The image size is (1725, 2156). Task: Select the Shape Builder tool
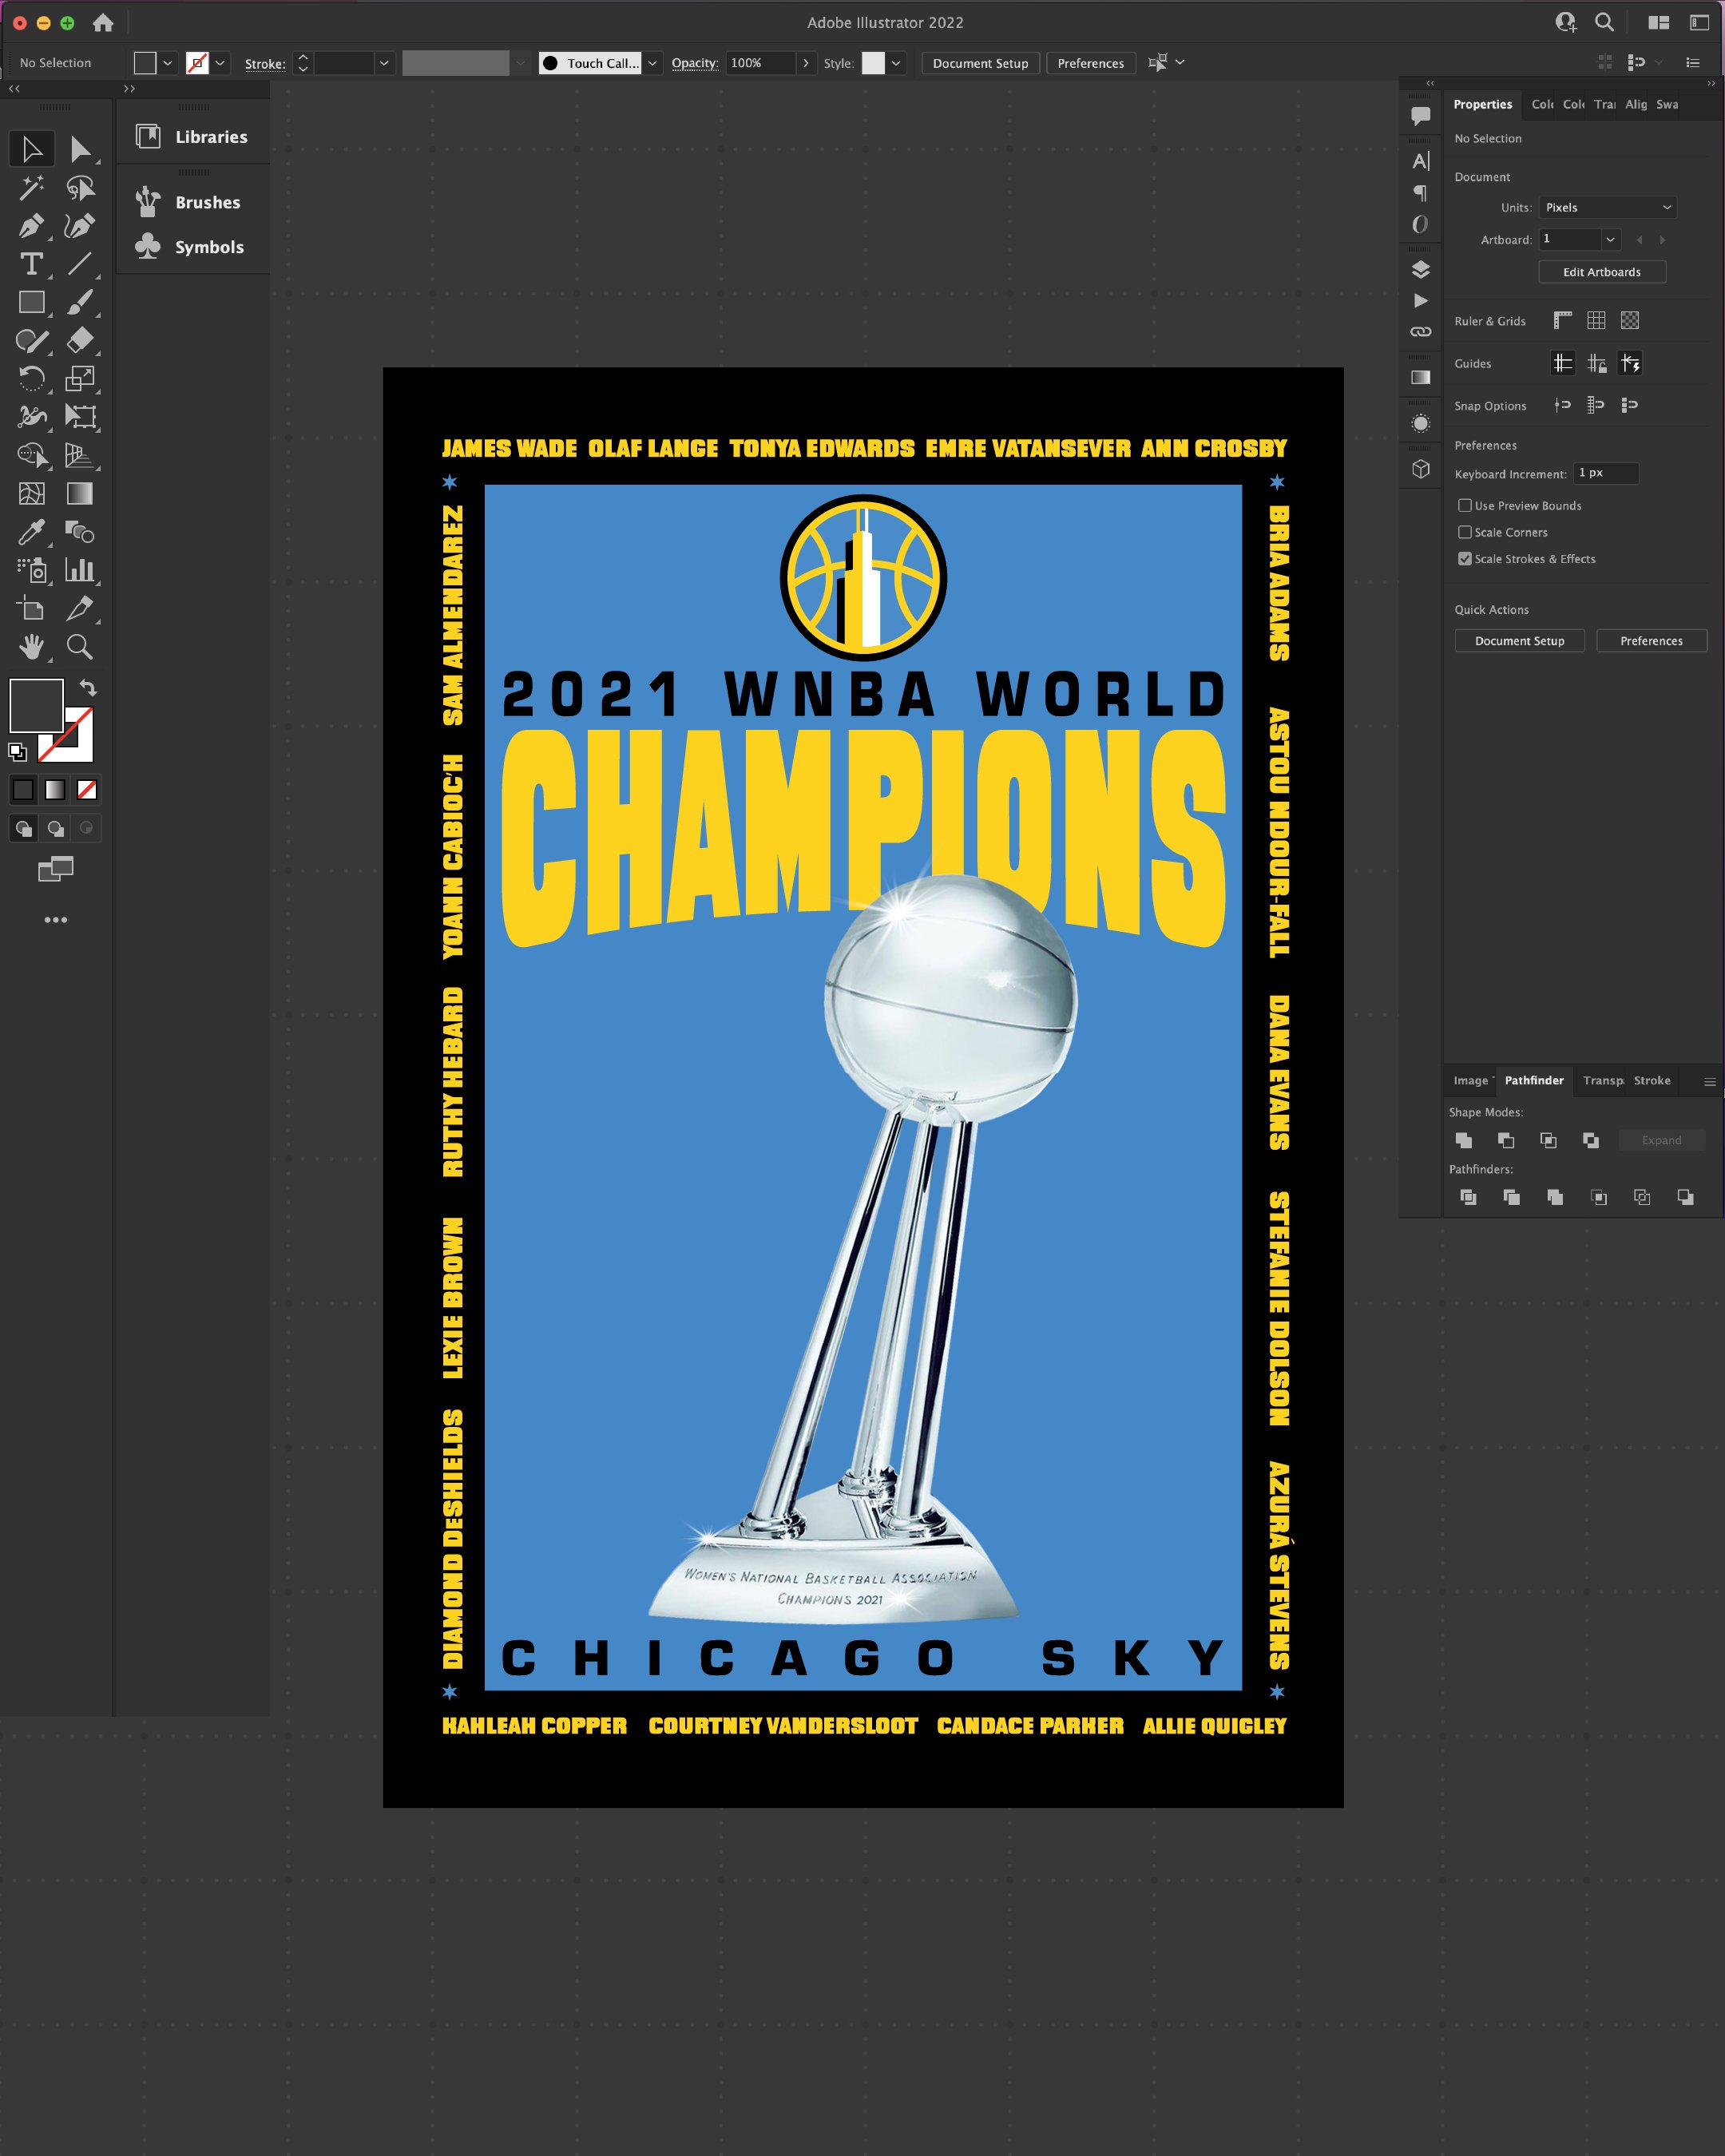click(32, 455)
